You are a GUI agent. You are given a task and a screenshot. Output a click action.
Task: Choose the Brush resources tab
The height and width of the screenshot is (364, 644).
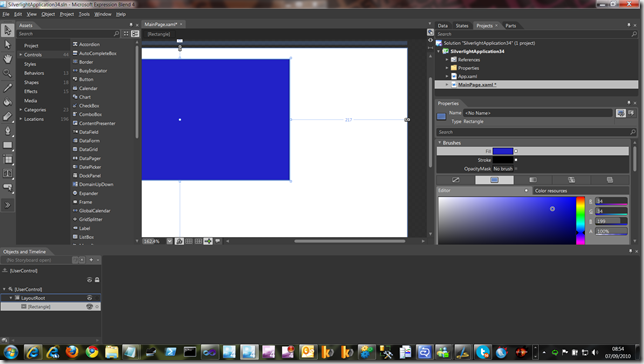click(x=610, y=180)
